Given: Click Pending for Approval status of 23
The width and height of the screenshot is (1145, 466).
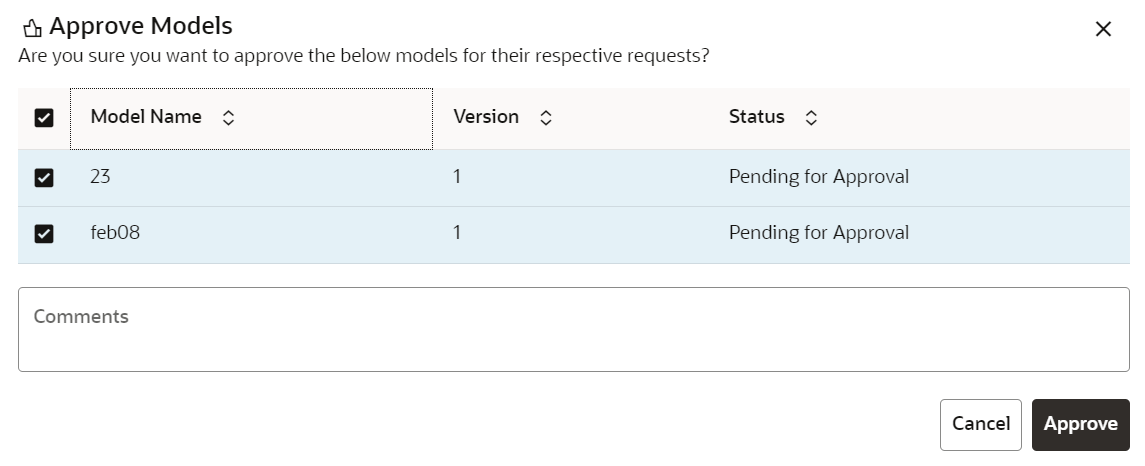Looking at the screenshot, I should (x=819, y=177).
